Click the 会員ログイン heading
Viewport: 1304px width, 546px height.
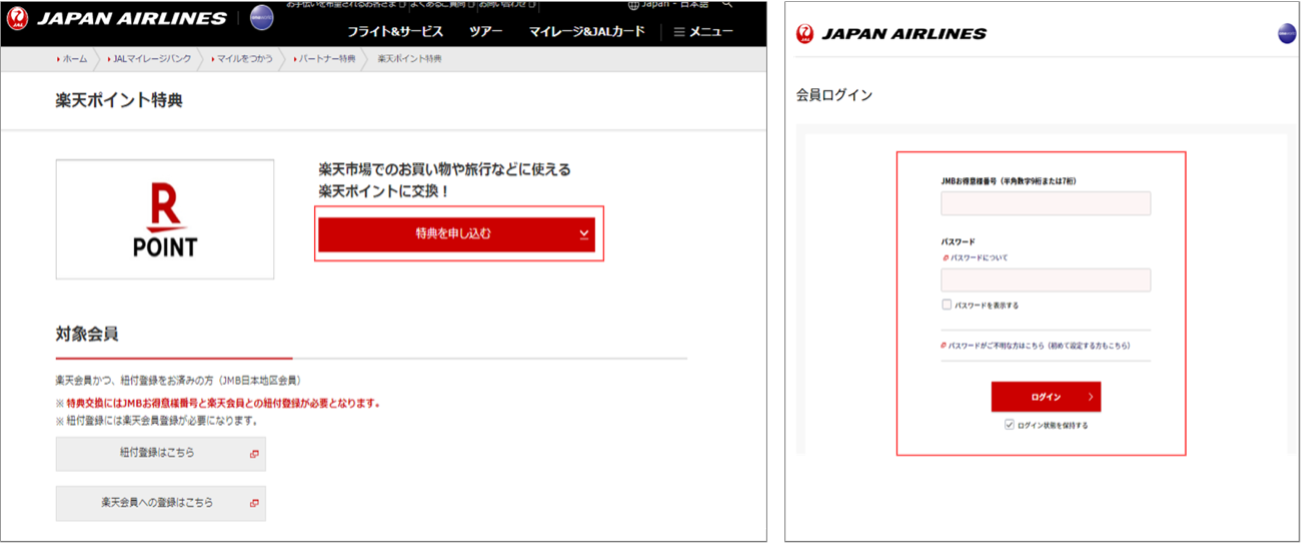click(x=834, y=95)
